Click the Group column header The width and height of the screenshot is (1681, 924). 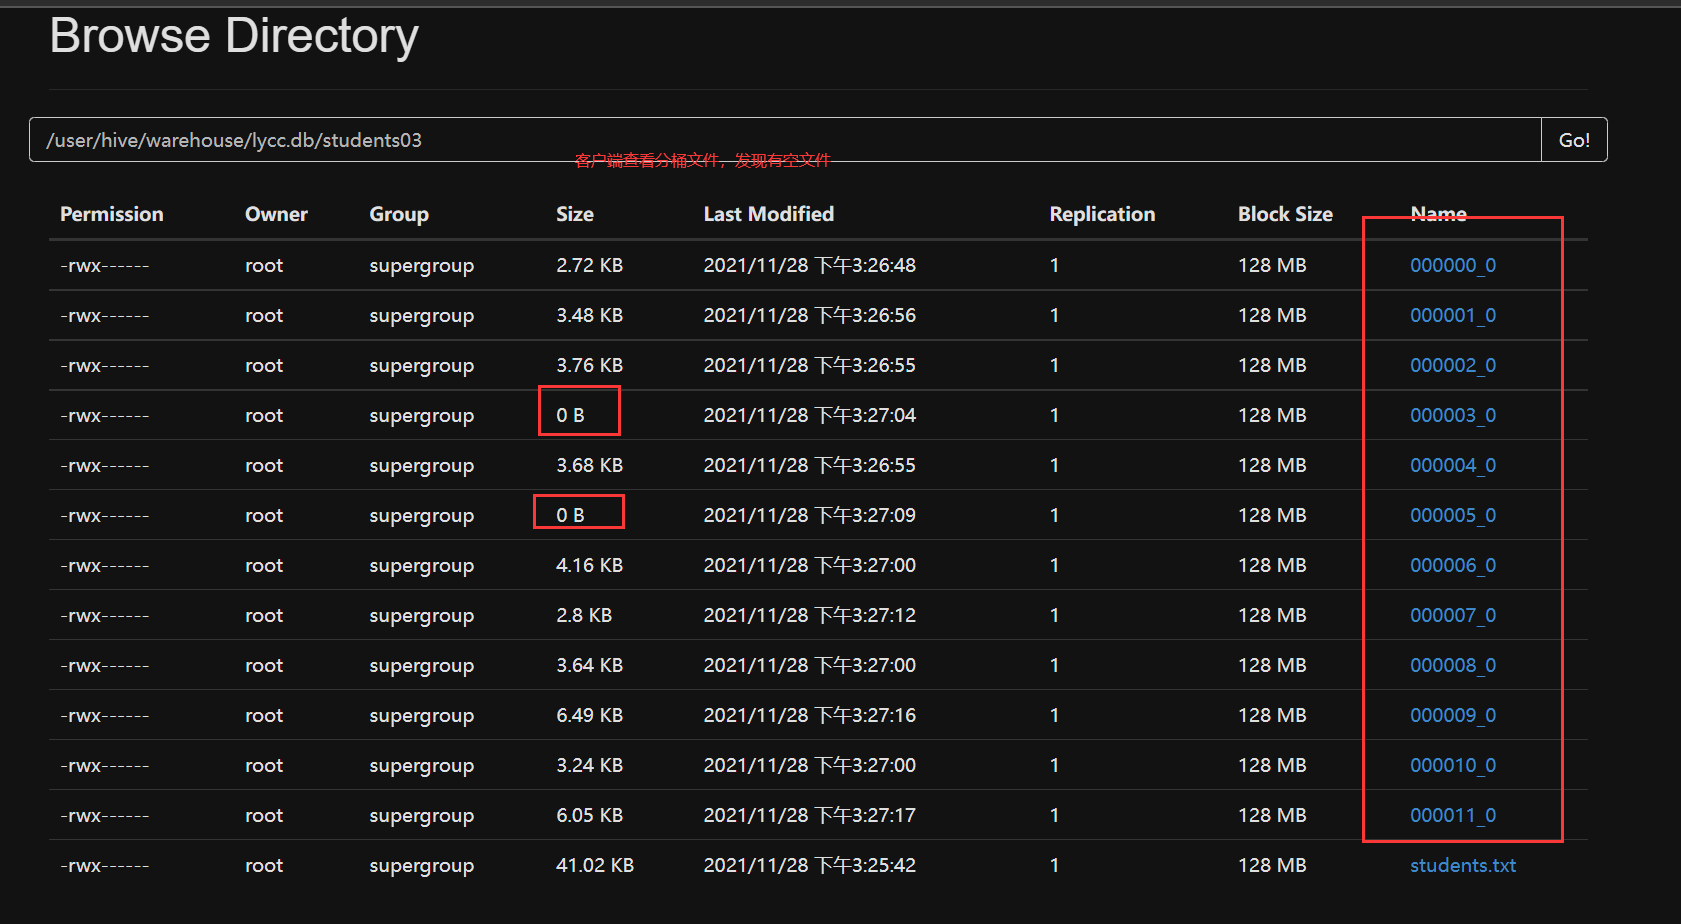click(x=399, y=214)
